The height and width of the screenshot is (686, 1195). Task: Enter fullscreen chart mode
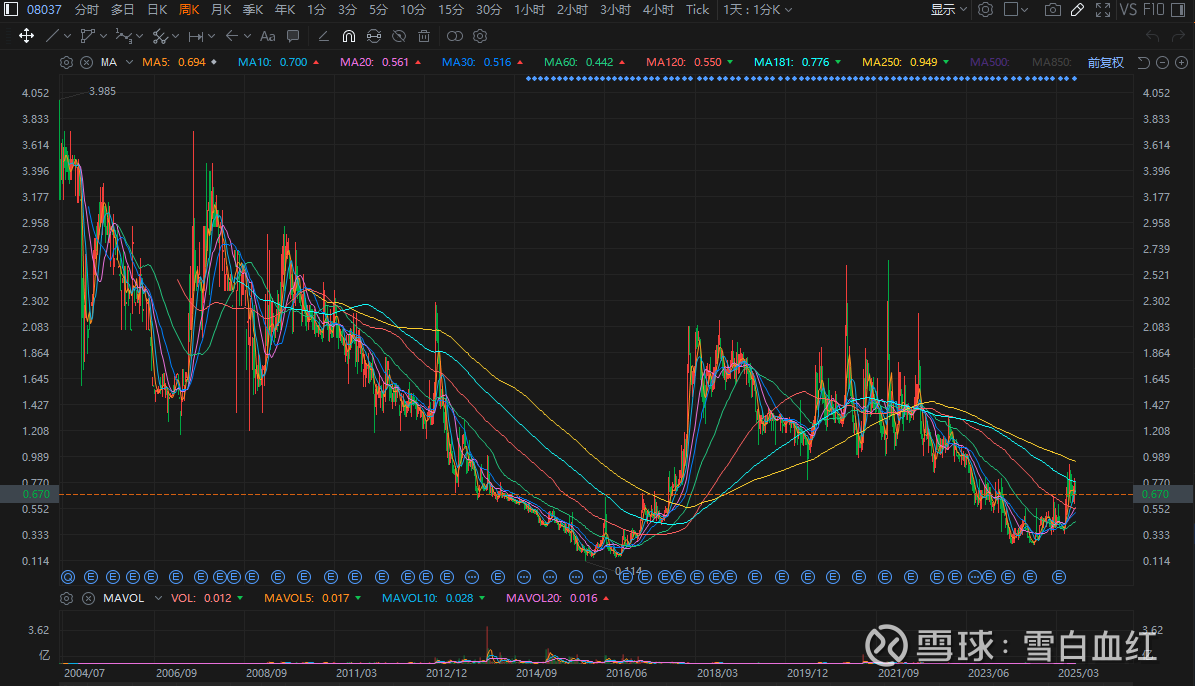point(1103,10)
